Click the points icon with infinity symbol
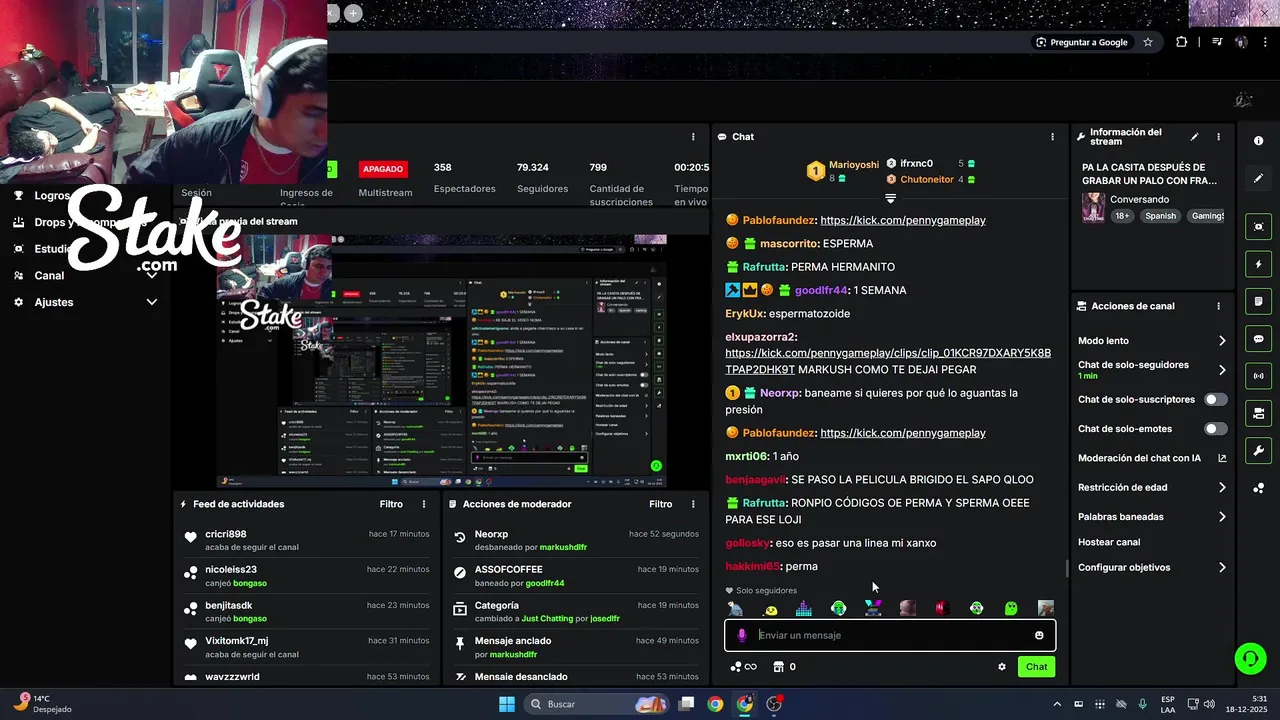Image resolution: width=1280 pixels, height=720 pixels. pyautogui.click(x=743, y=667)
